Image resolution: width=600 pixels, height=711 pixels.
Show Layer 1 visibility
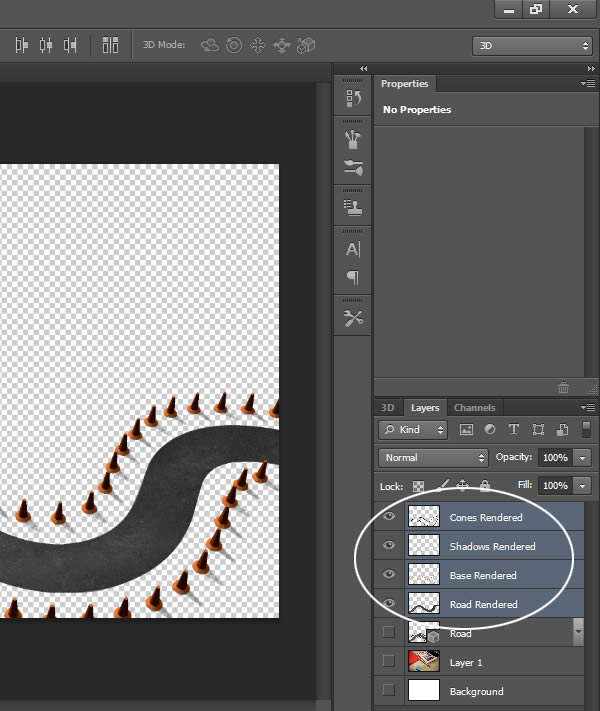(x=389, y=661)
